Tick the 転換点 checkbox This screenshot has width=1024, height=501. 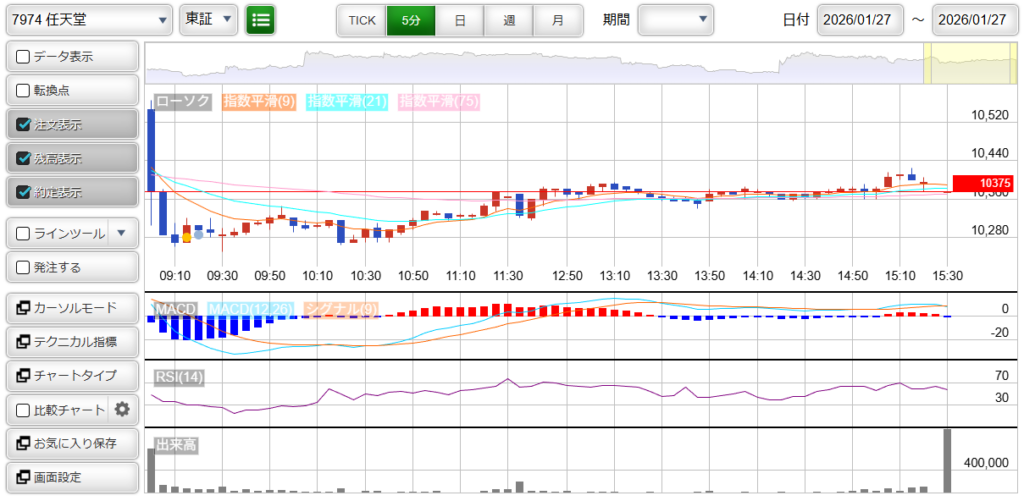coord(24,91)
